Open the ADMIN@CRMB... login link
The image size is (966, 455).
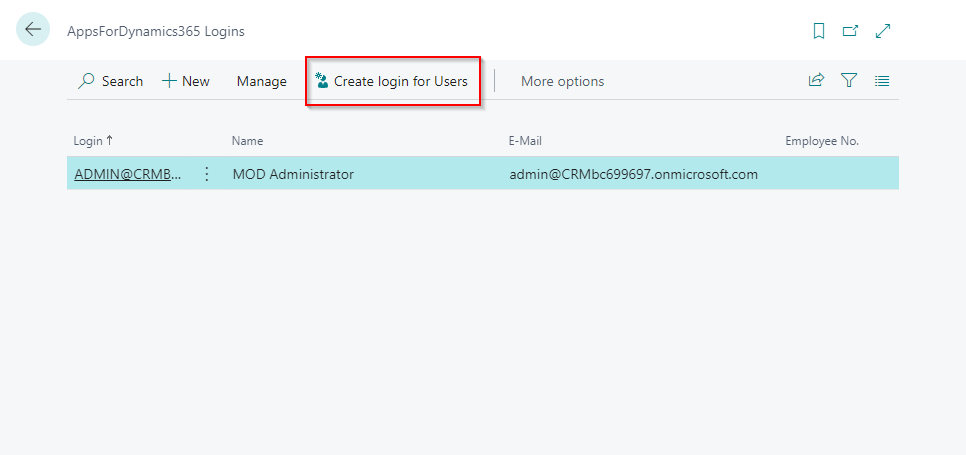[128, 174]
